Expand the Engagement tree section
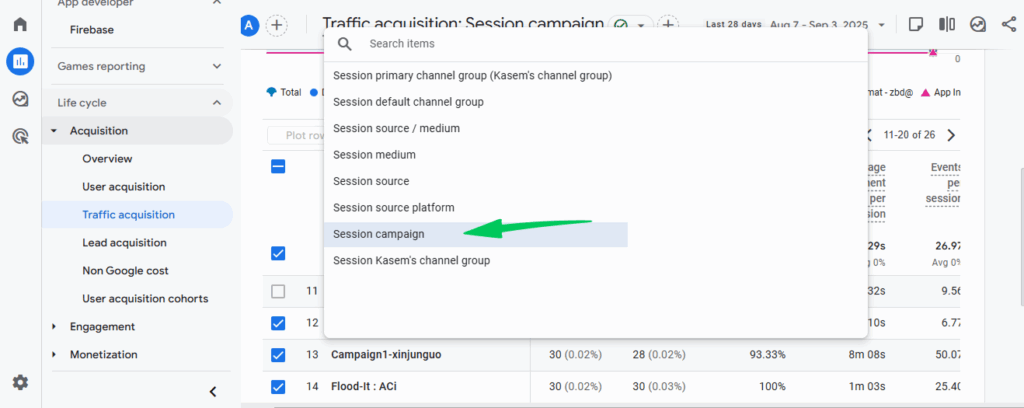1024x408 pixels. pyautogui.click(x=54, y=327)
